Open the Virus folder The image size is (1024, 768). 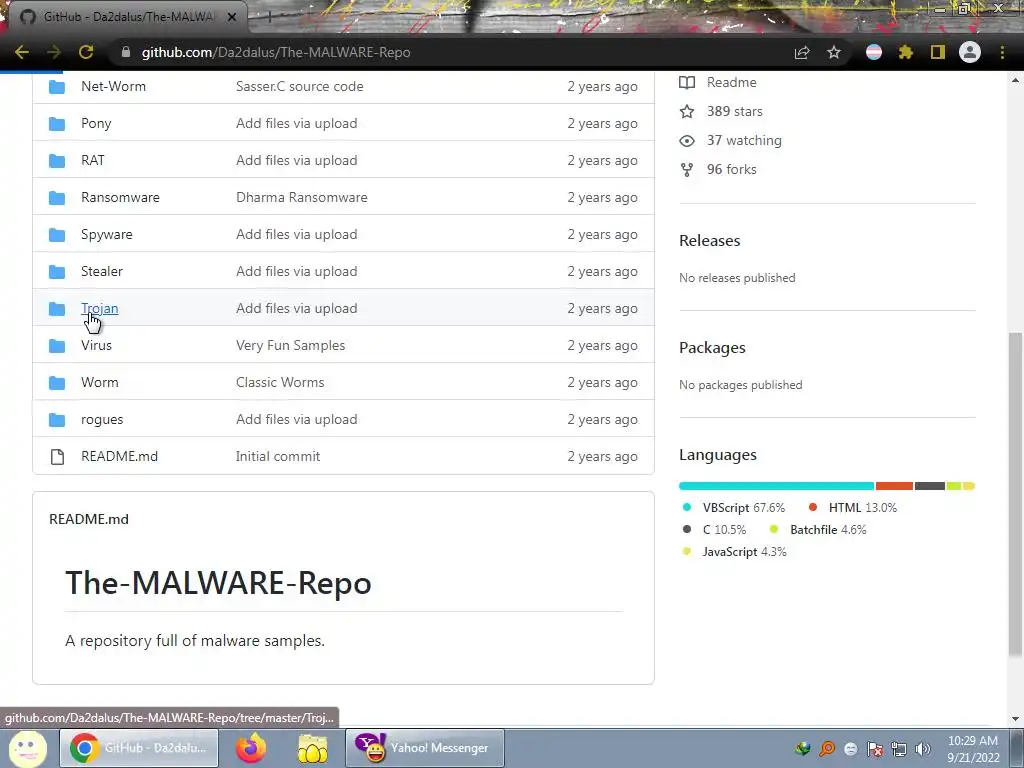96,345
